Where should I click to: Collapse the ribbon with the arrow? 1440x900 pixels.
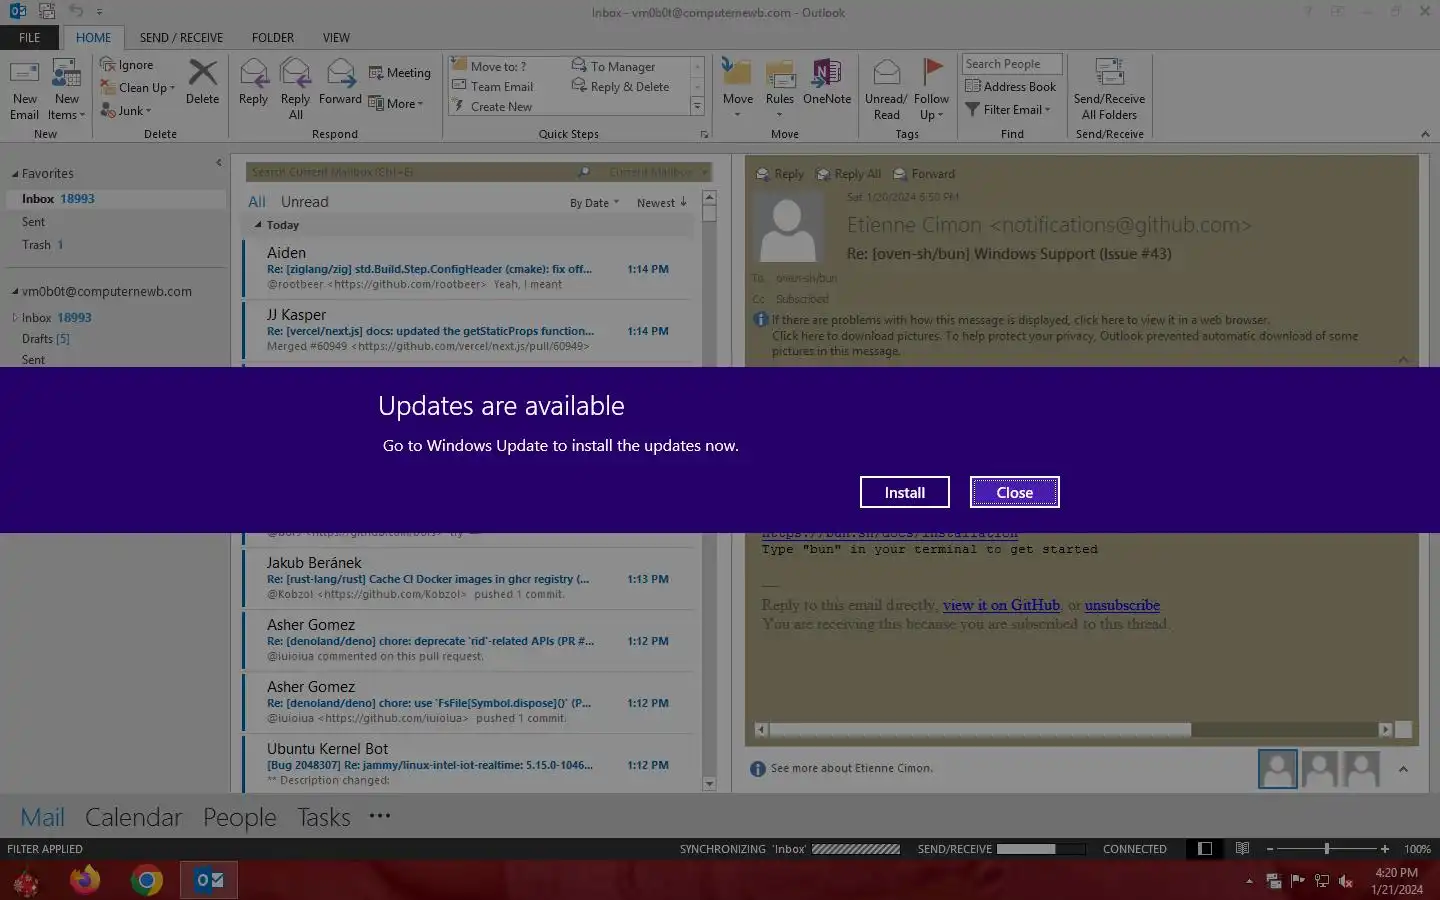click(x=1425, y=134)
